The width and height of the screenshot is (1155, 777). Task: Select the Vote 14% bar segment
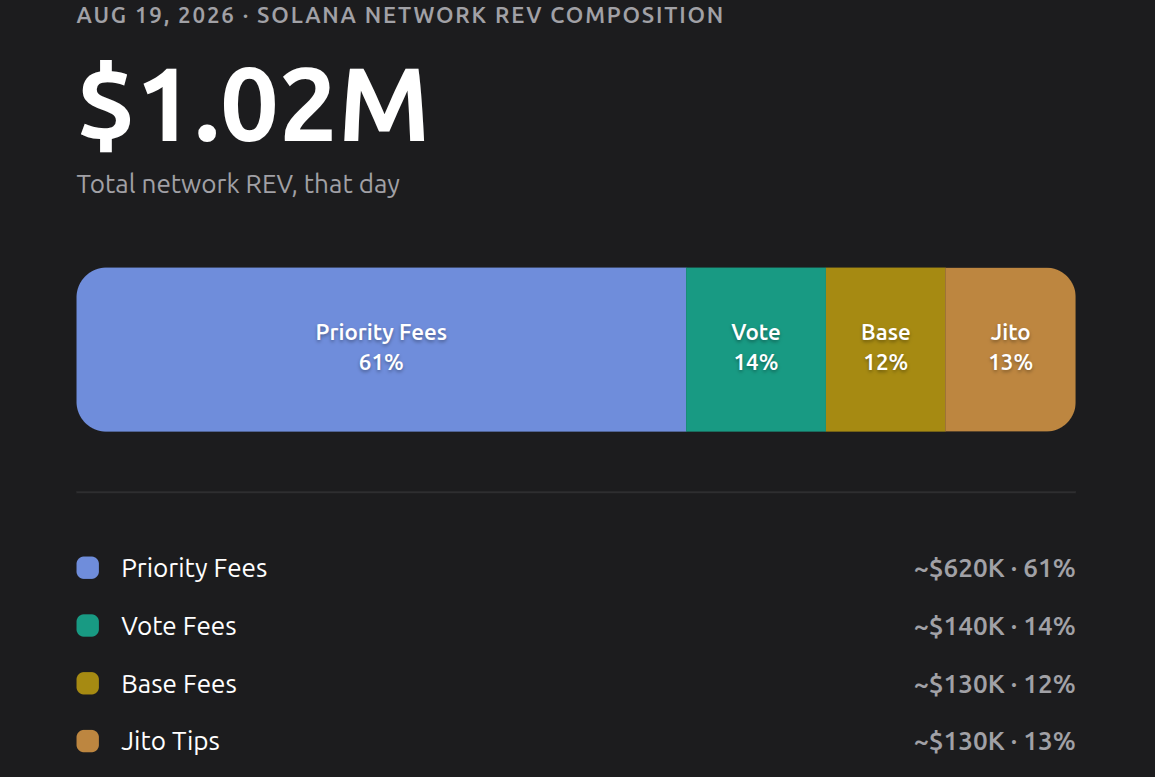pos(756,349)
